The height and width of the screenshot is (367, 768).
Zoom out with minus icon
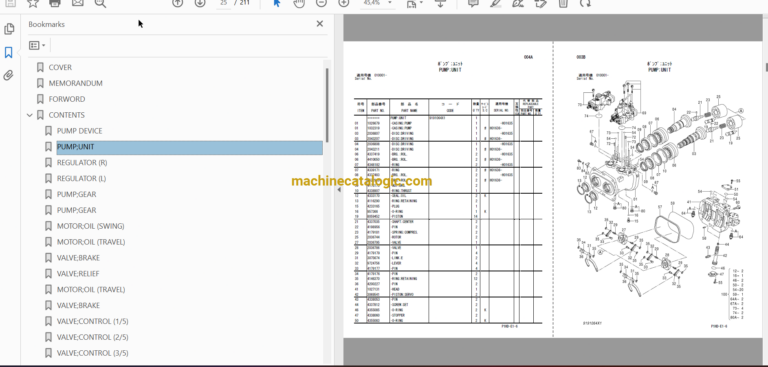tap(321, 3)
